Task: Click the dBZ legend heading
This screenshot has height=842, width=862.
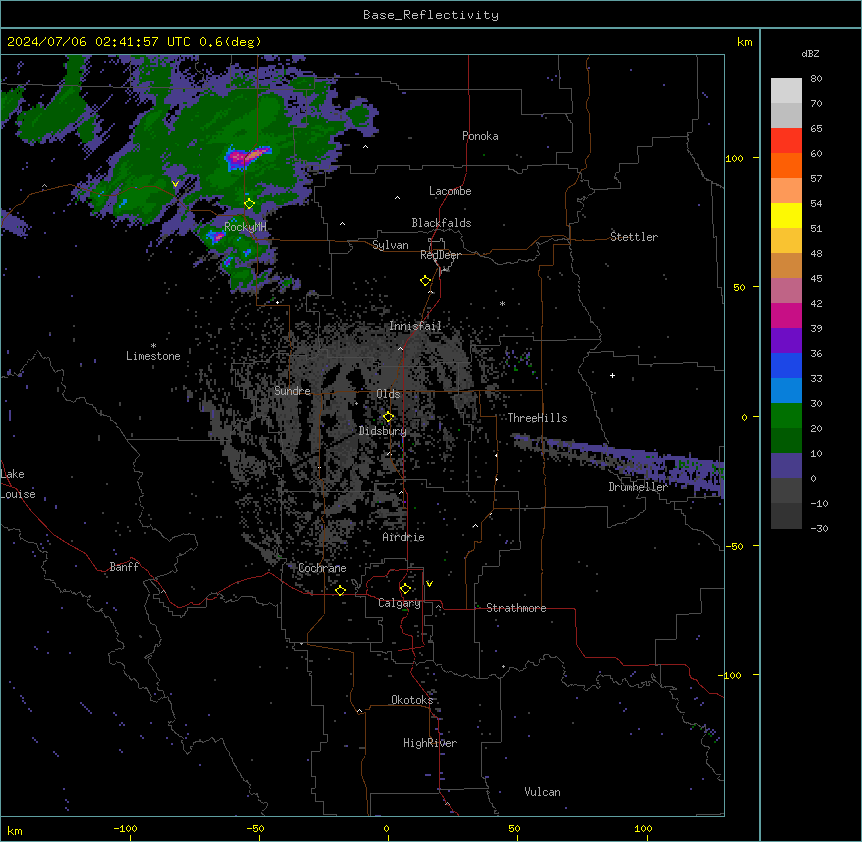Action: [x=810, y=53]
